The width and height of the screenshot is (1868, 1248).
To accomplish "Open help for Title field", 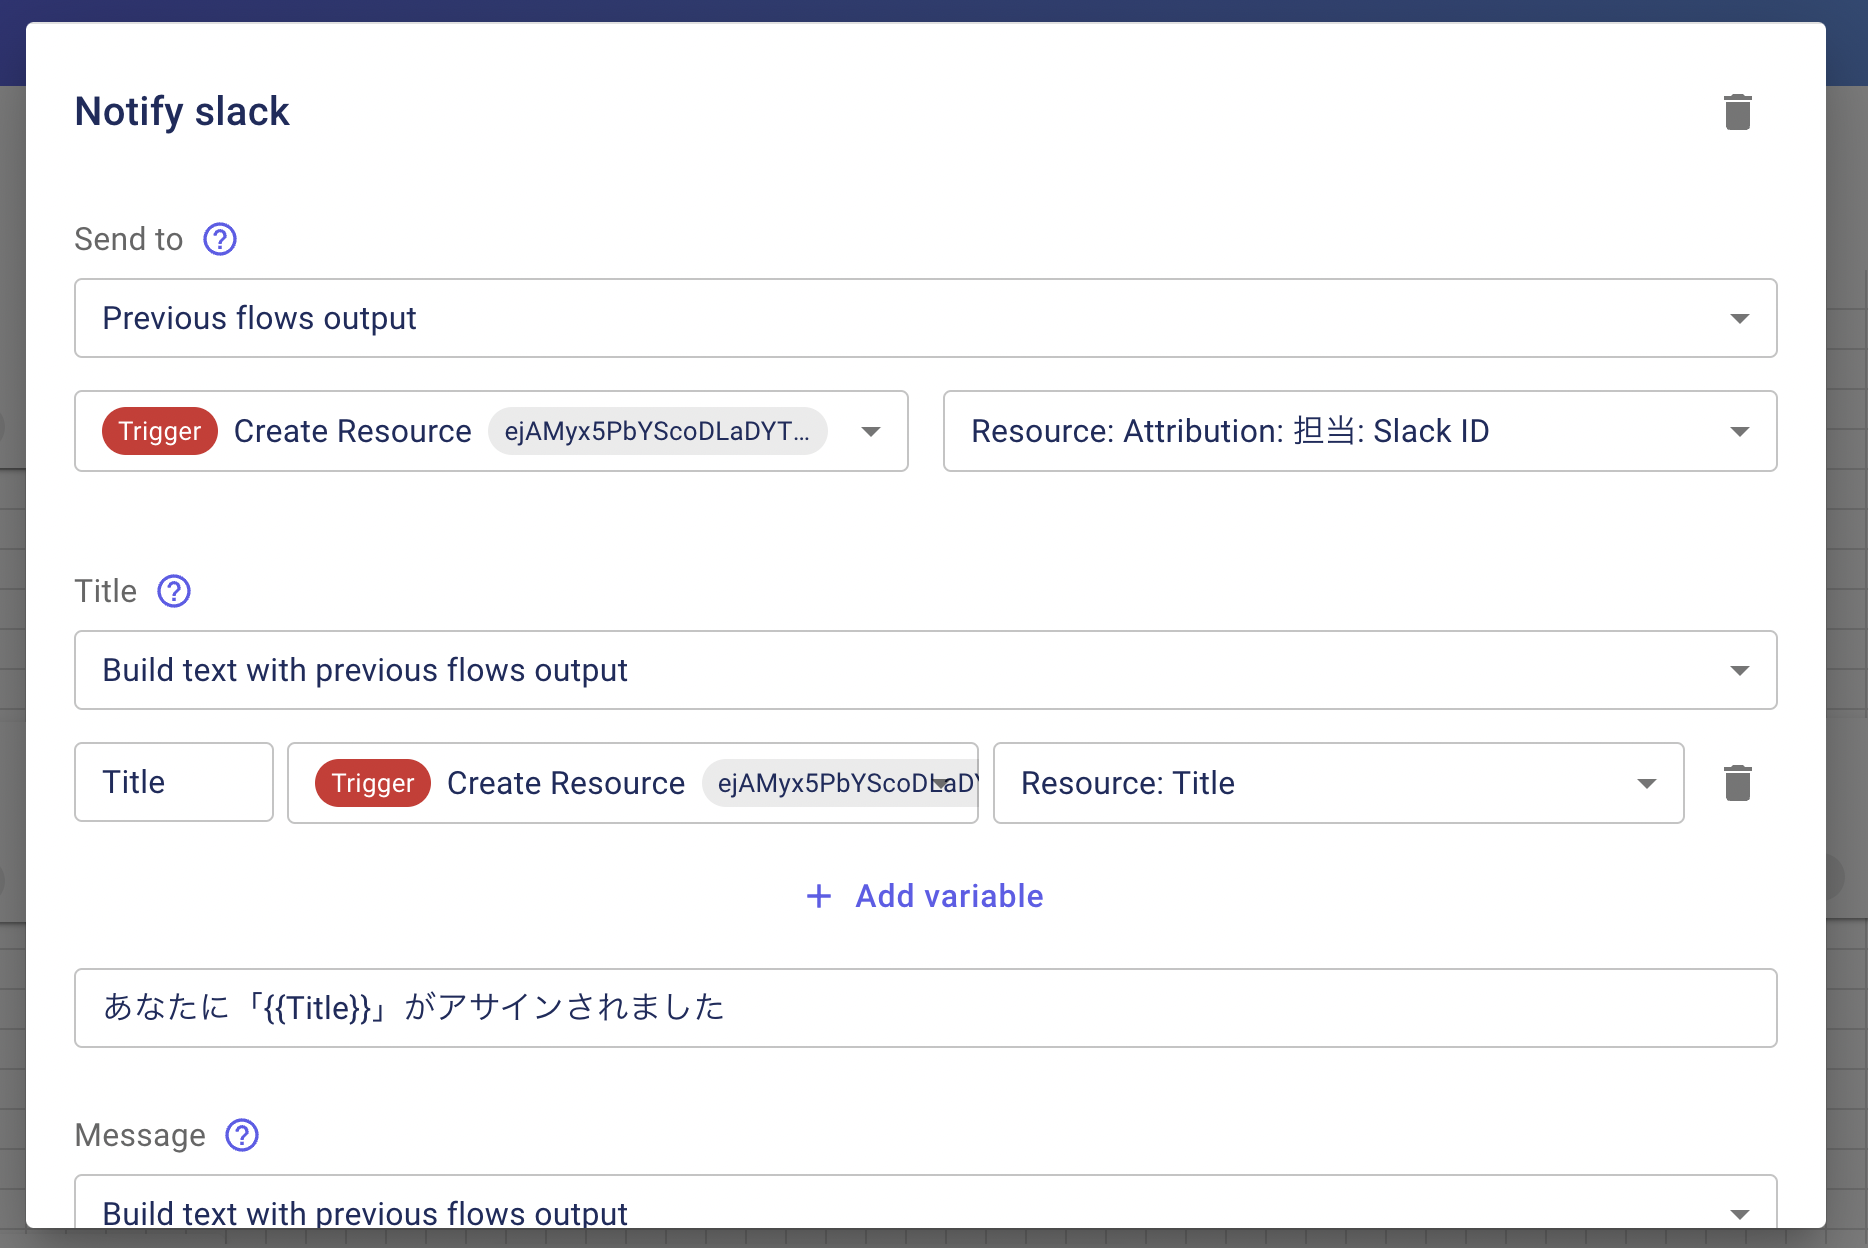I will pyautogui.click(x=174, y=591).
